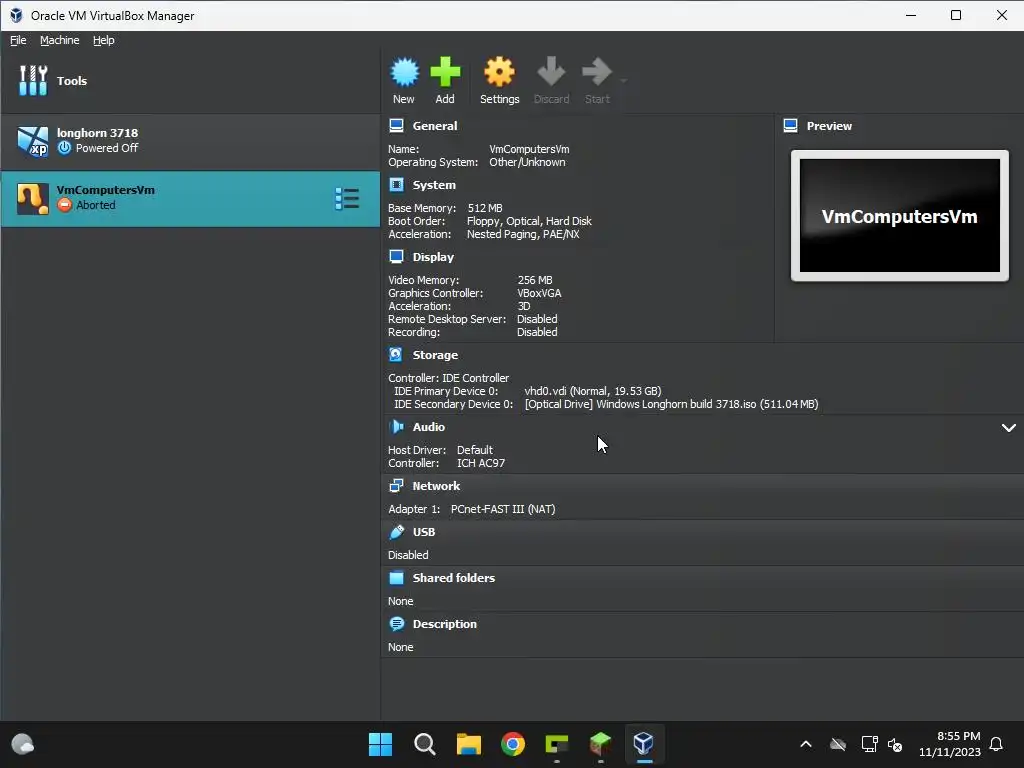Open the Tools entry in the sidebar
Screen dimensions: 1024x768
point(190,81)
